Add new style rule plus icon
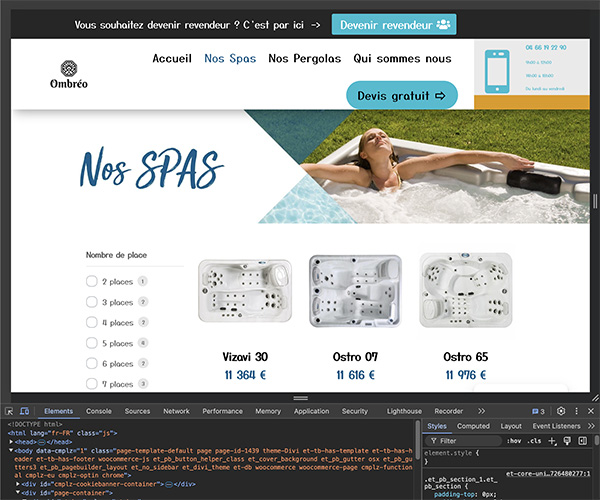 click(x=552, y=441)
